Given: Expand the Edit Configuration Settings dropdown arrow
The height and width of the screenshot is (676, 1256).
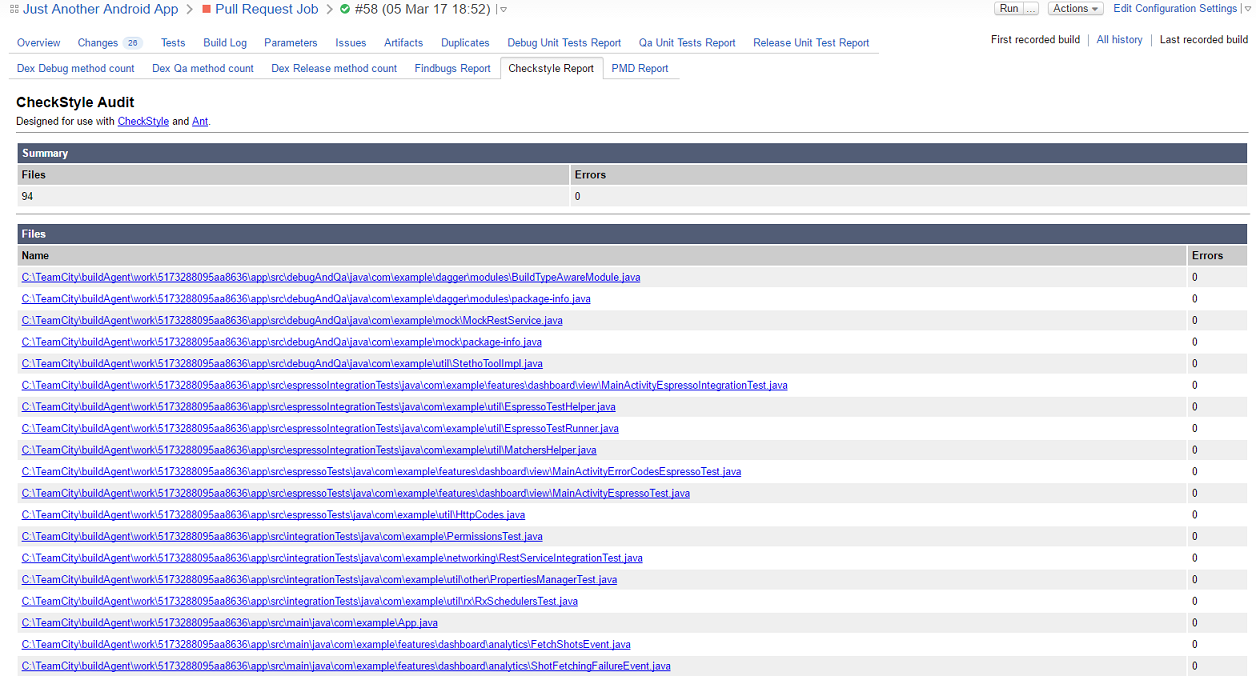Looking at the screenshot, I should tap(1246, 9).
